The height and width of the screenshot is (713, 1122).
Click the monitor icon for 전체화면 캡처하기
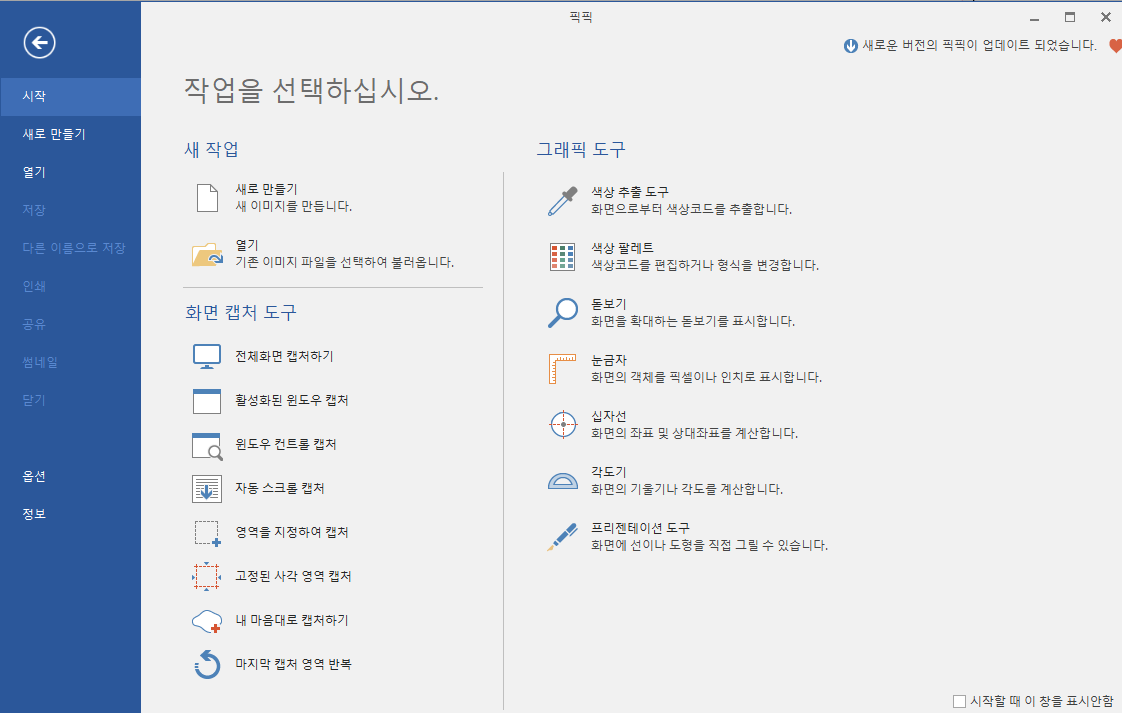tap(207, 356)
